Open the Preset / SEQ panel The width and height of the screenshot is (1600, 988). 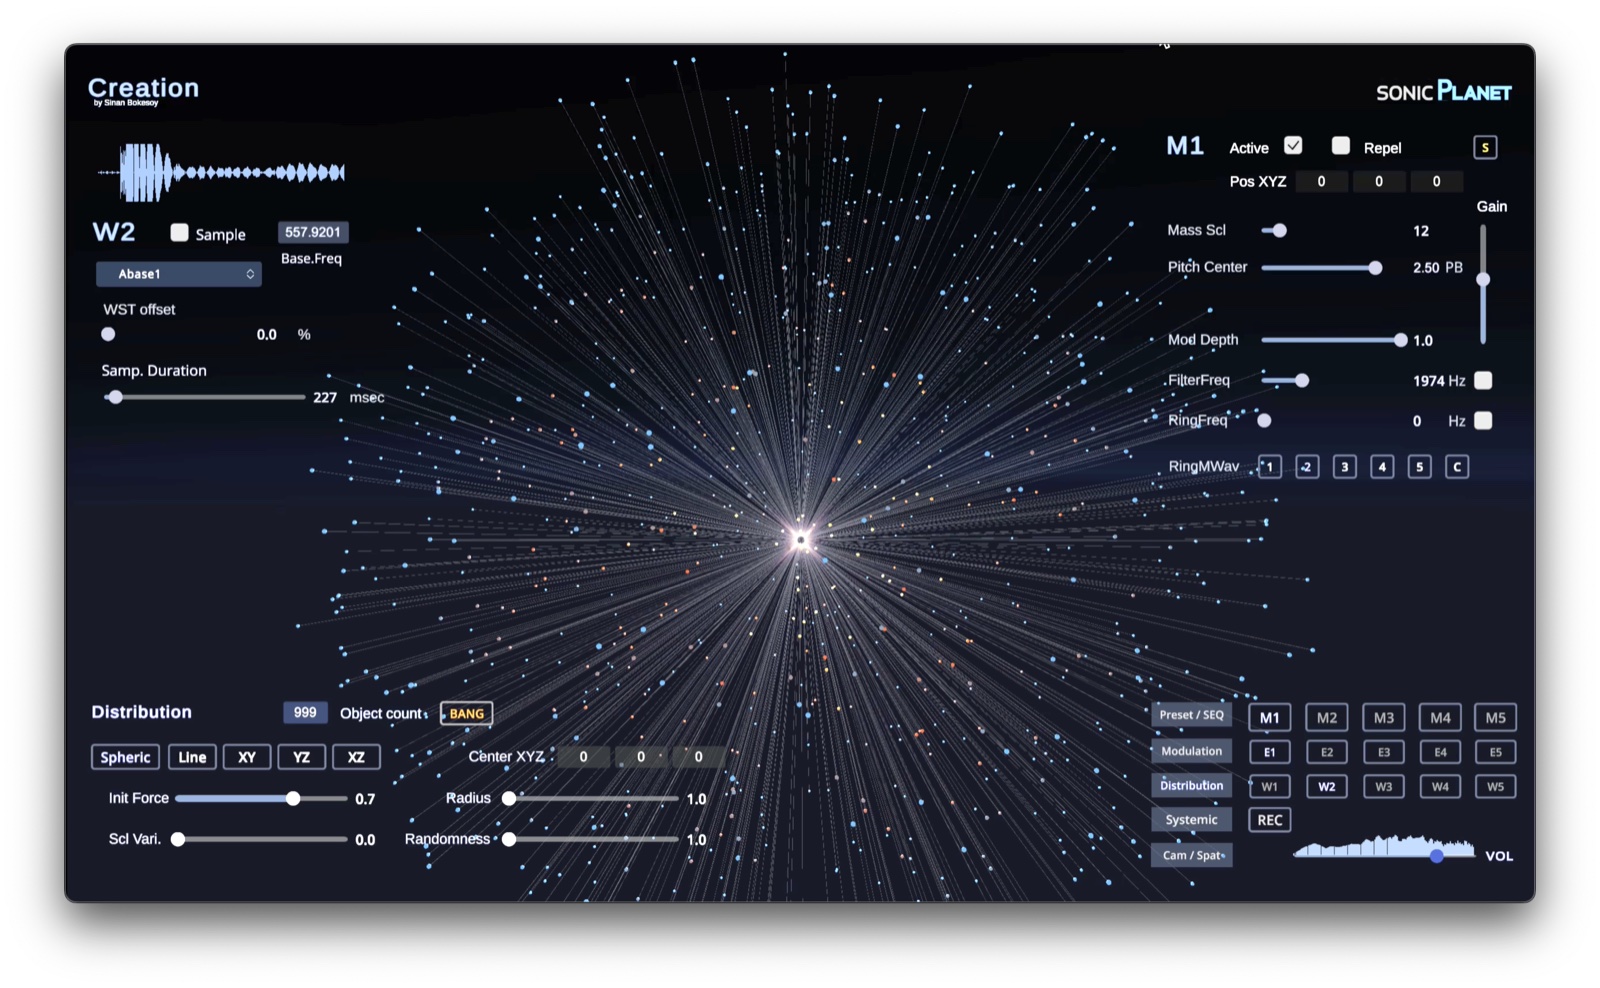1191,714
